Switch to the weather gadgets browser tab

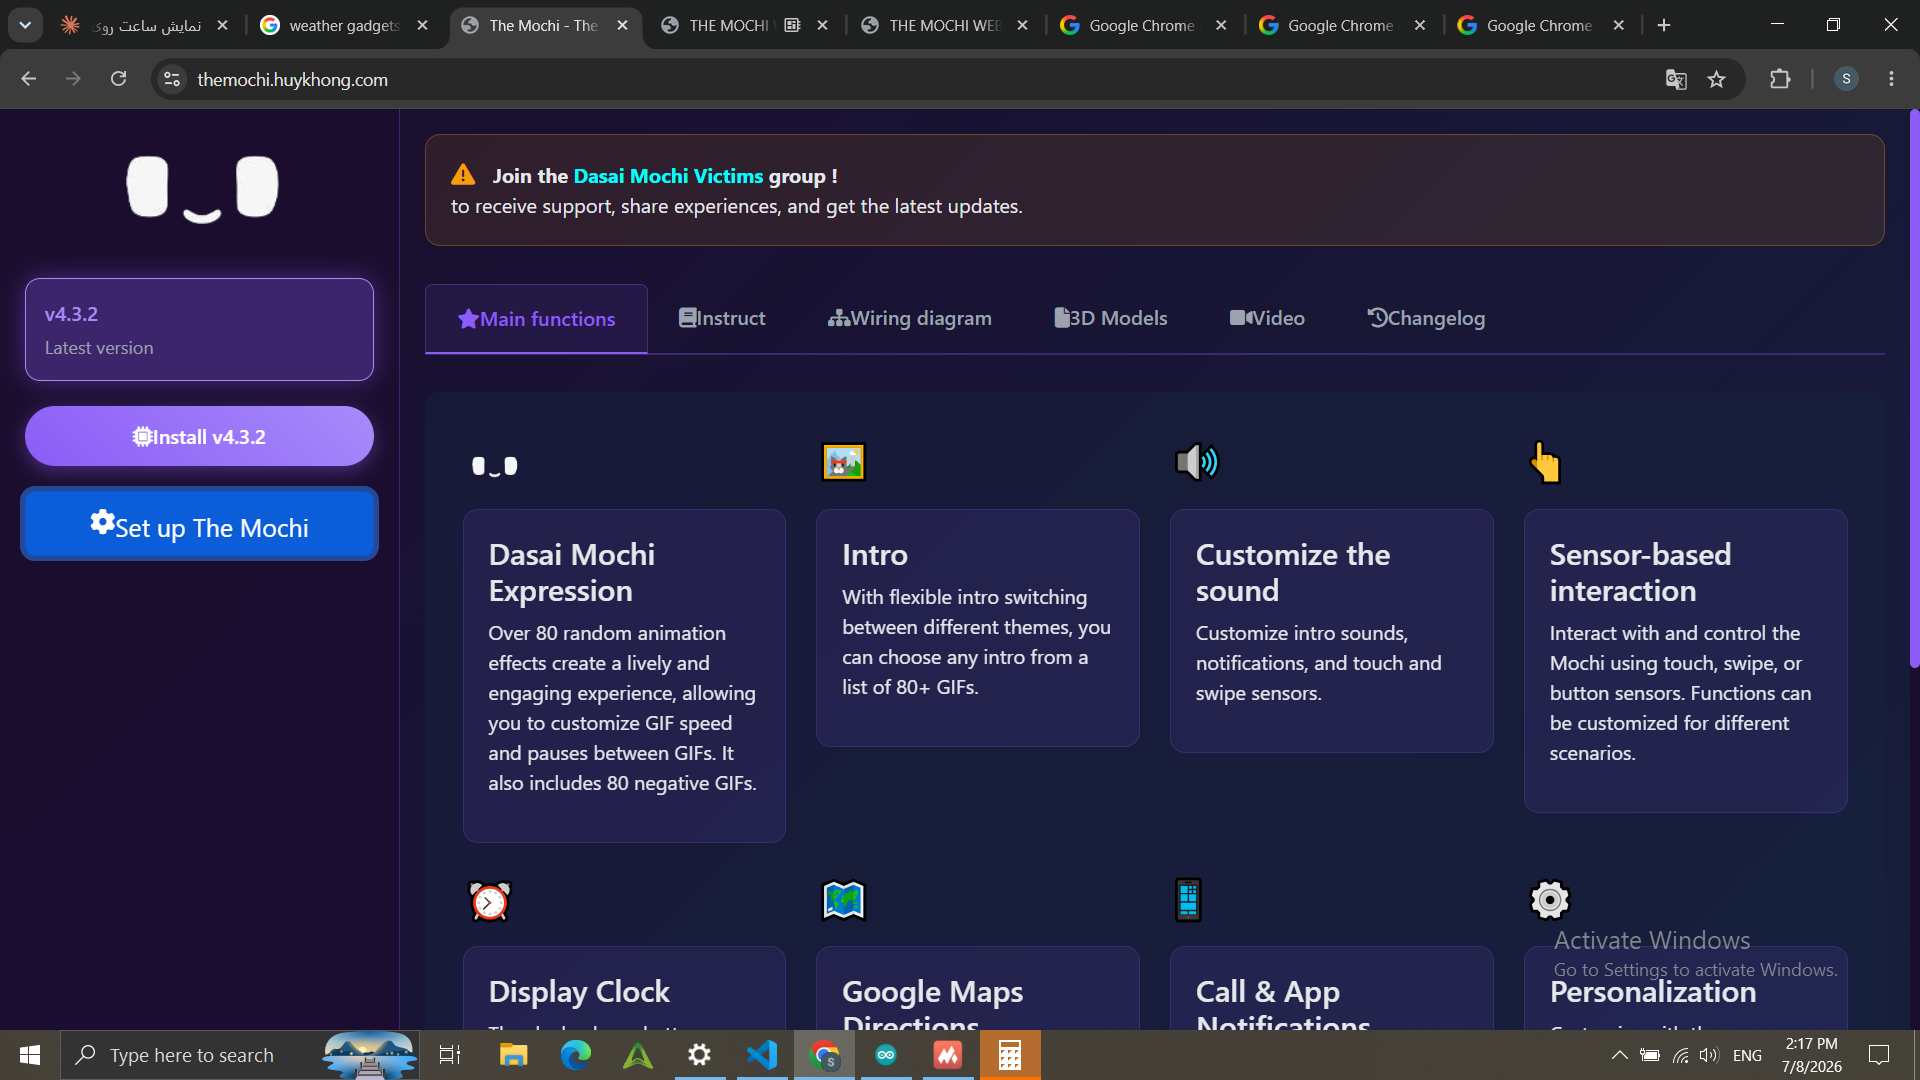[x=344, y=25]
